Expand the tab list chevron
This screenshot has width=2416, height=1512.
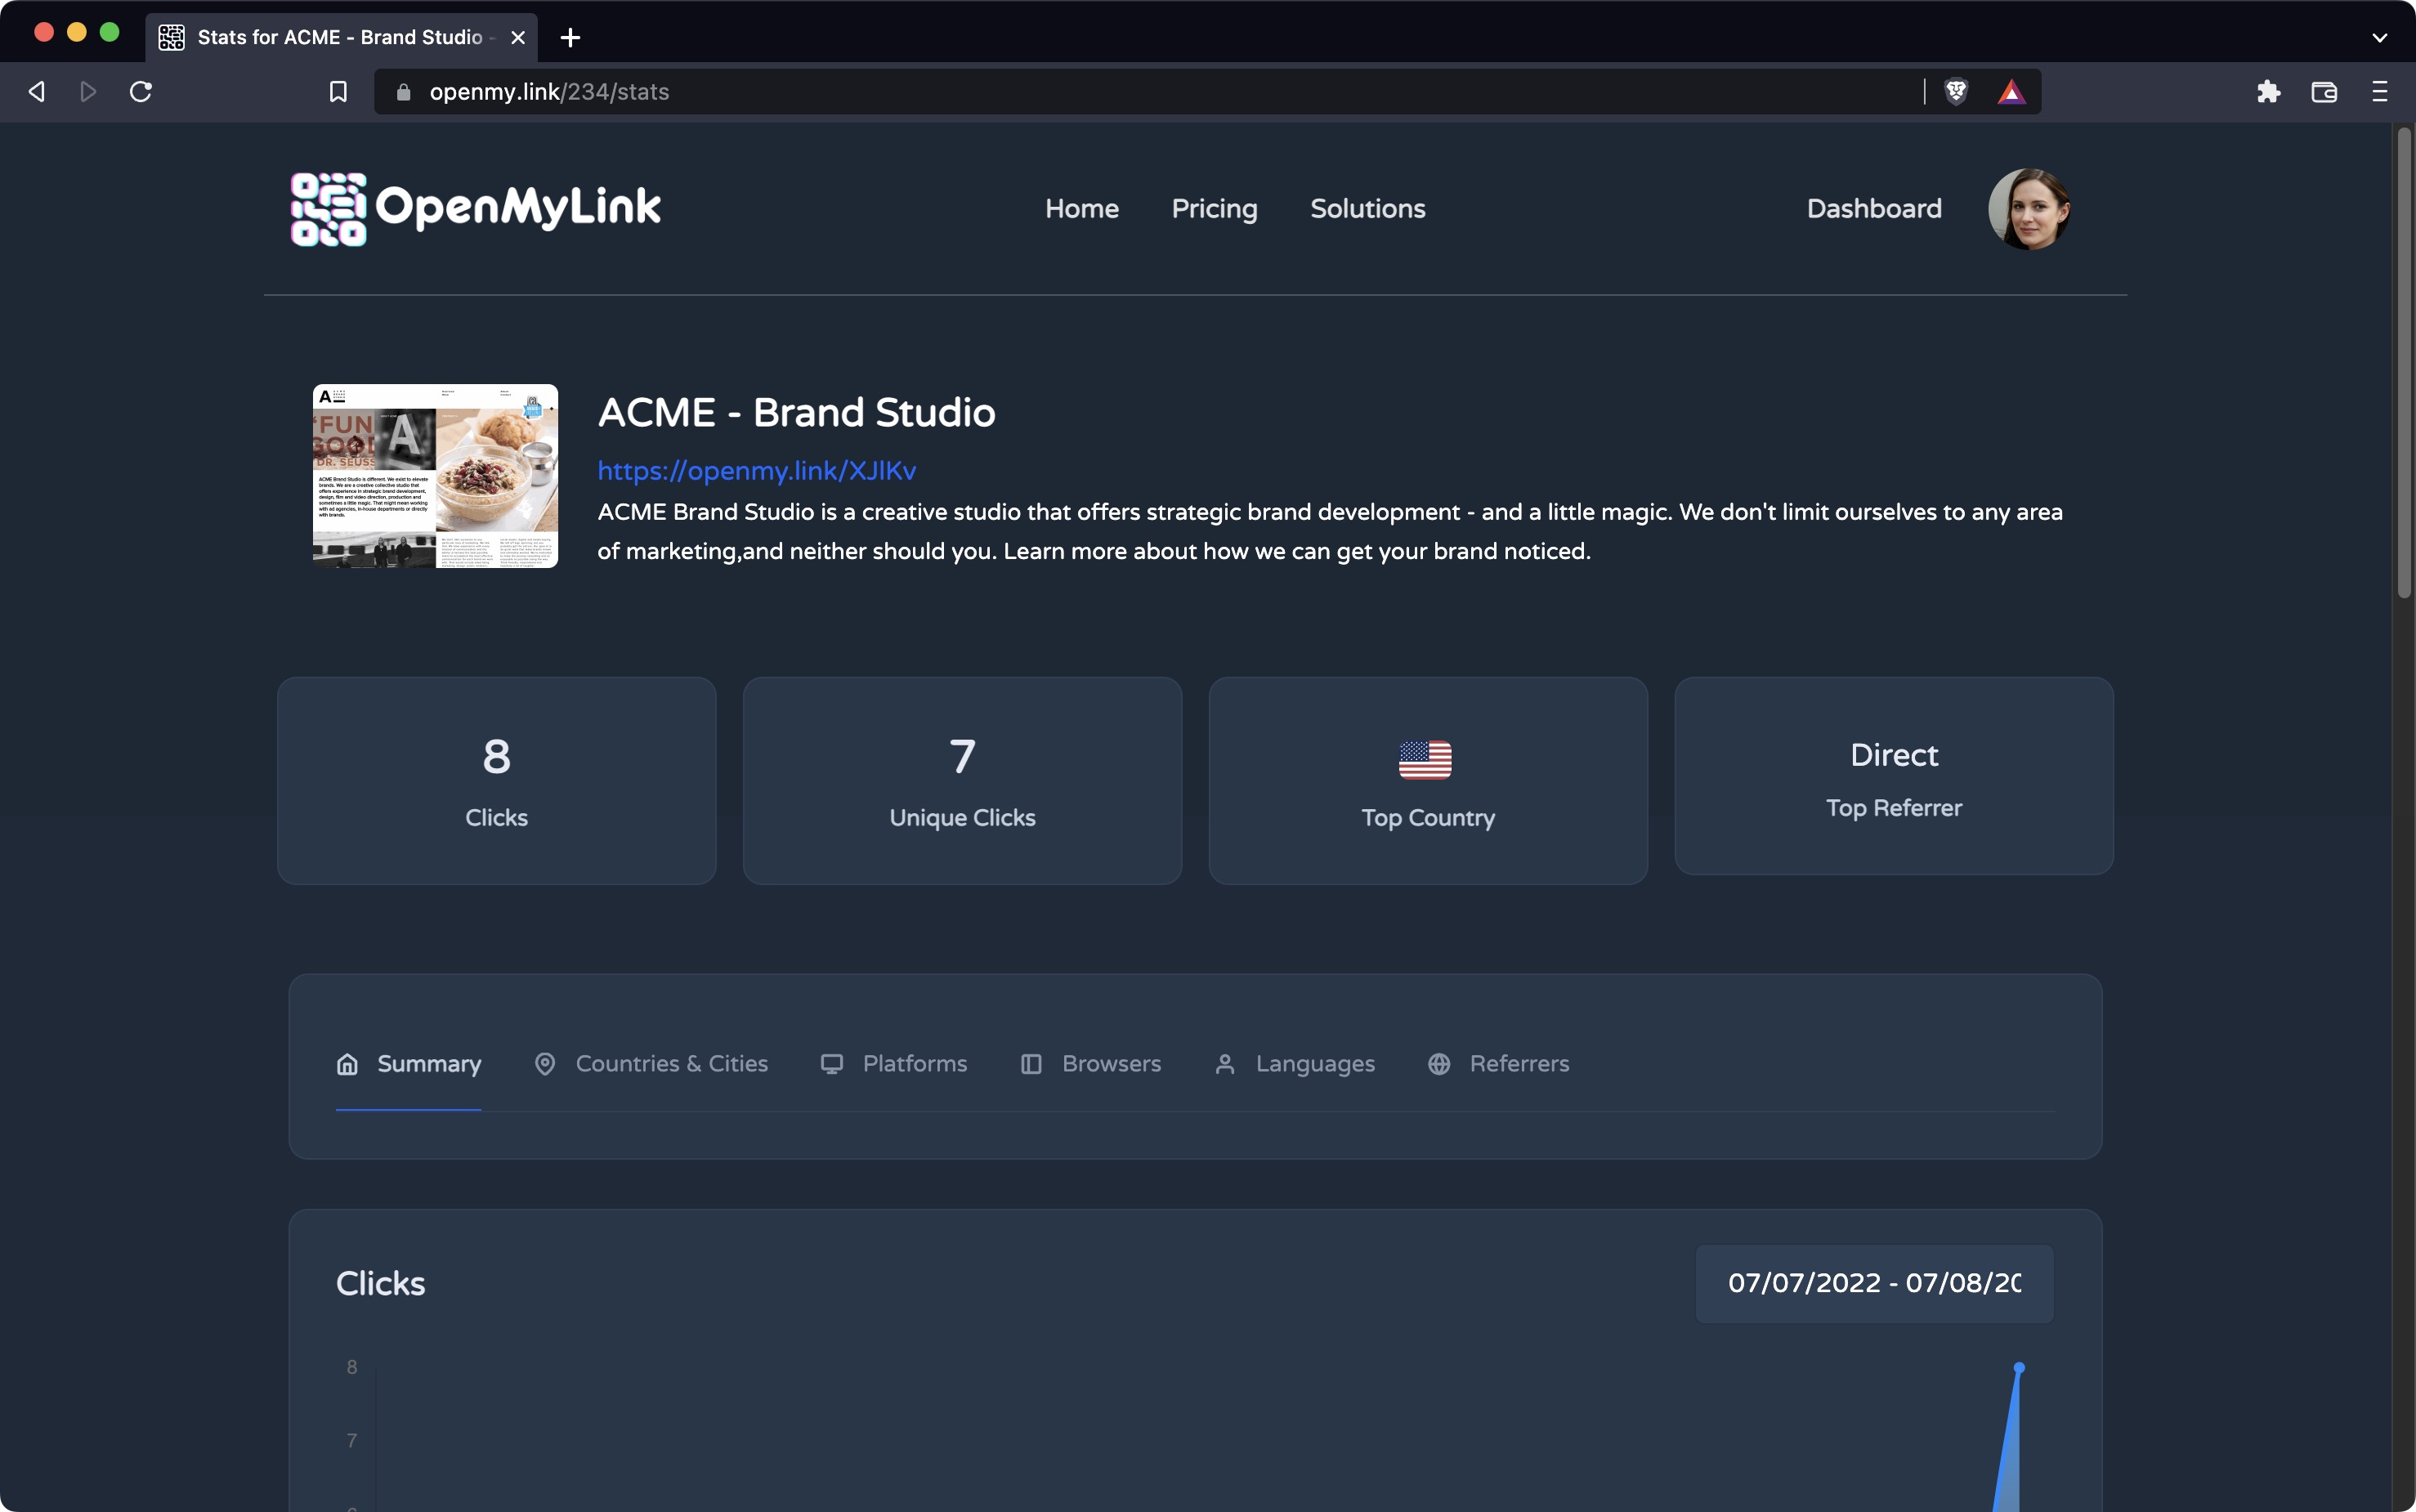click(x=2379, y=38)
